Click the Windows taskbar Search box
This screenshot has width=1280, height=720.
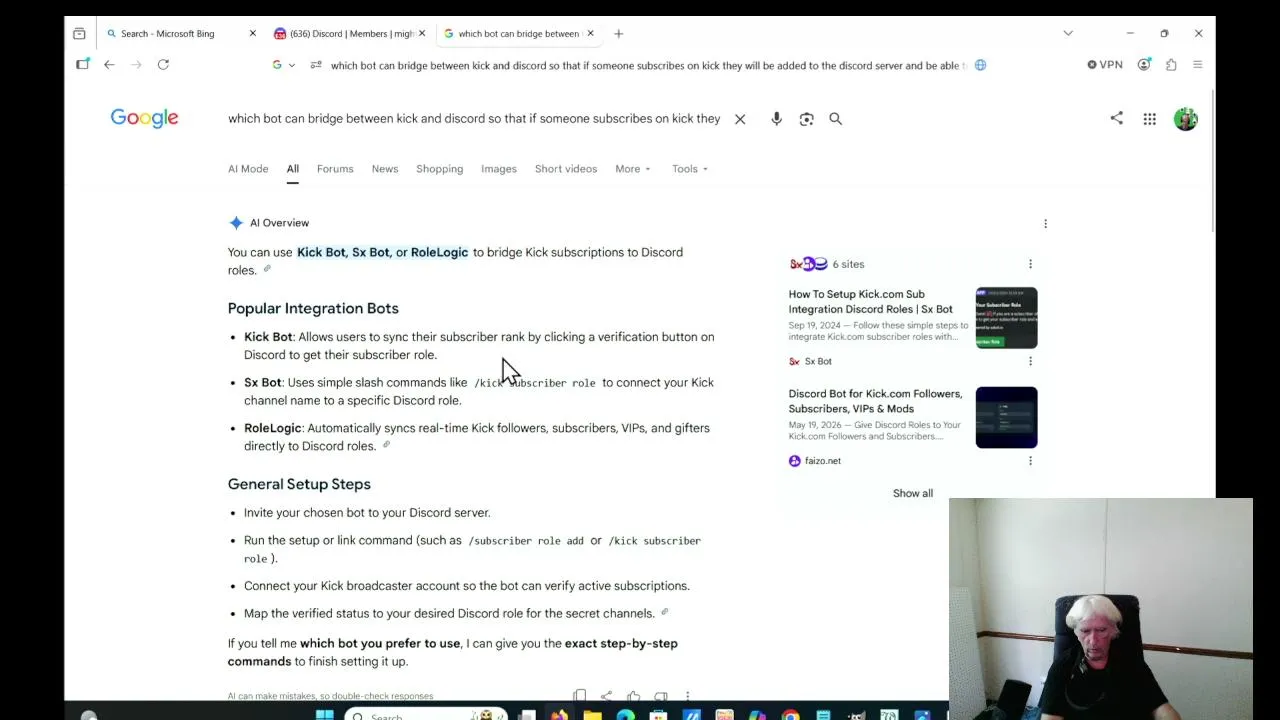426,714
